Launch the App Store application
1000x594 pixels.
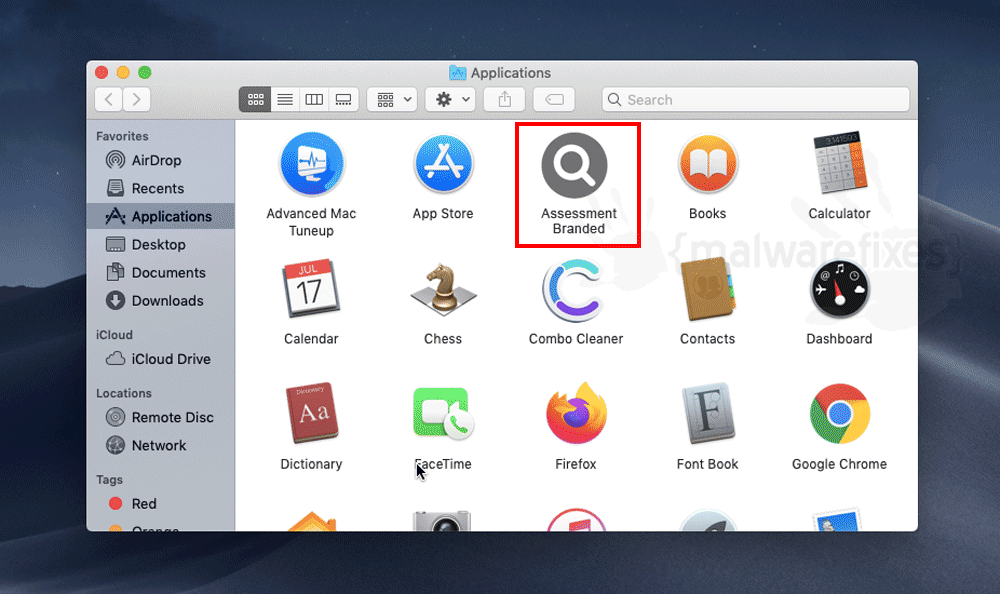[x=443, y=164]
